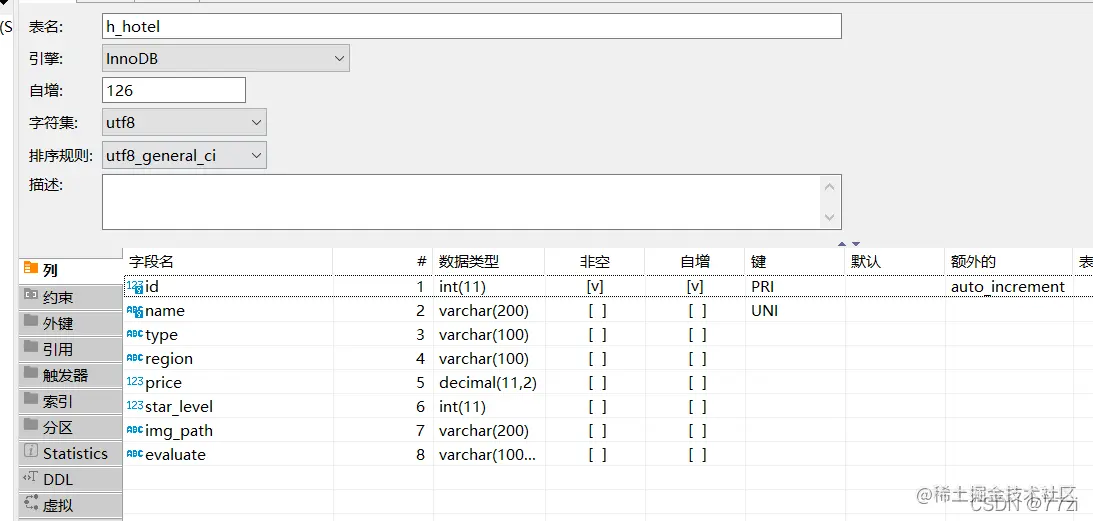Click the 额外的 column header
Image resolution: width=1093 pixels, height=521 pixels.
click(x=1009, y=262)
